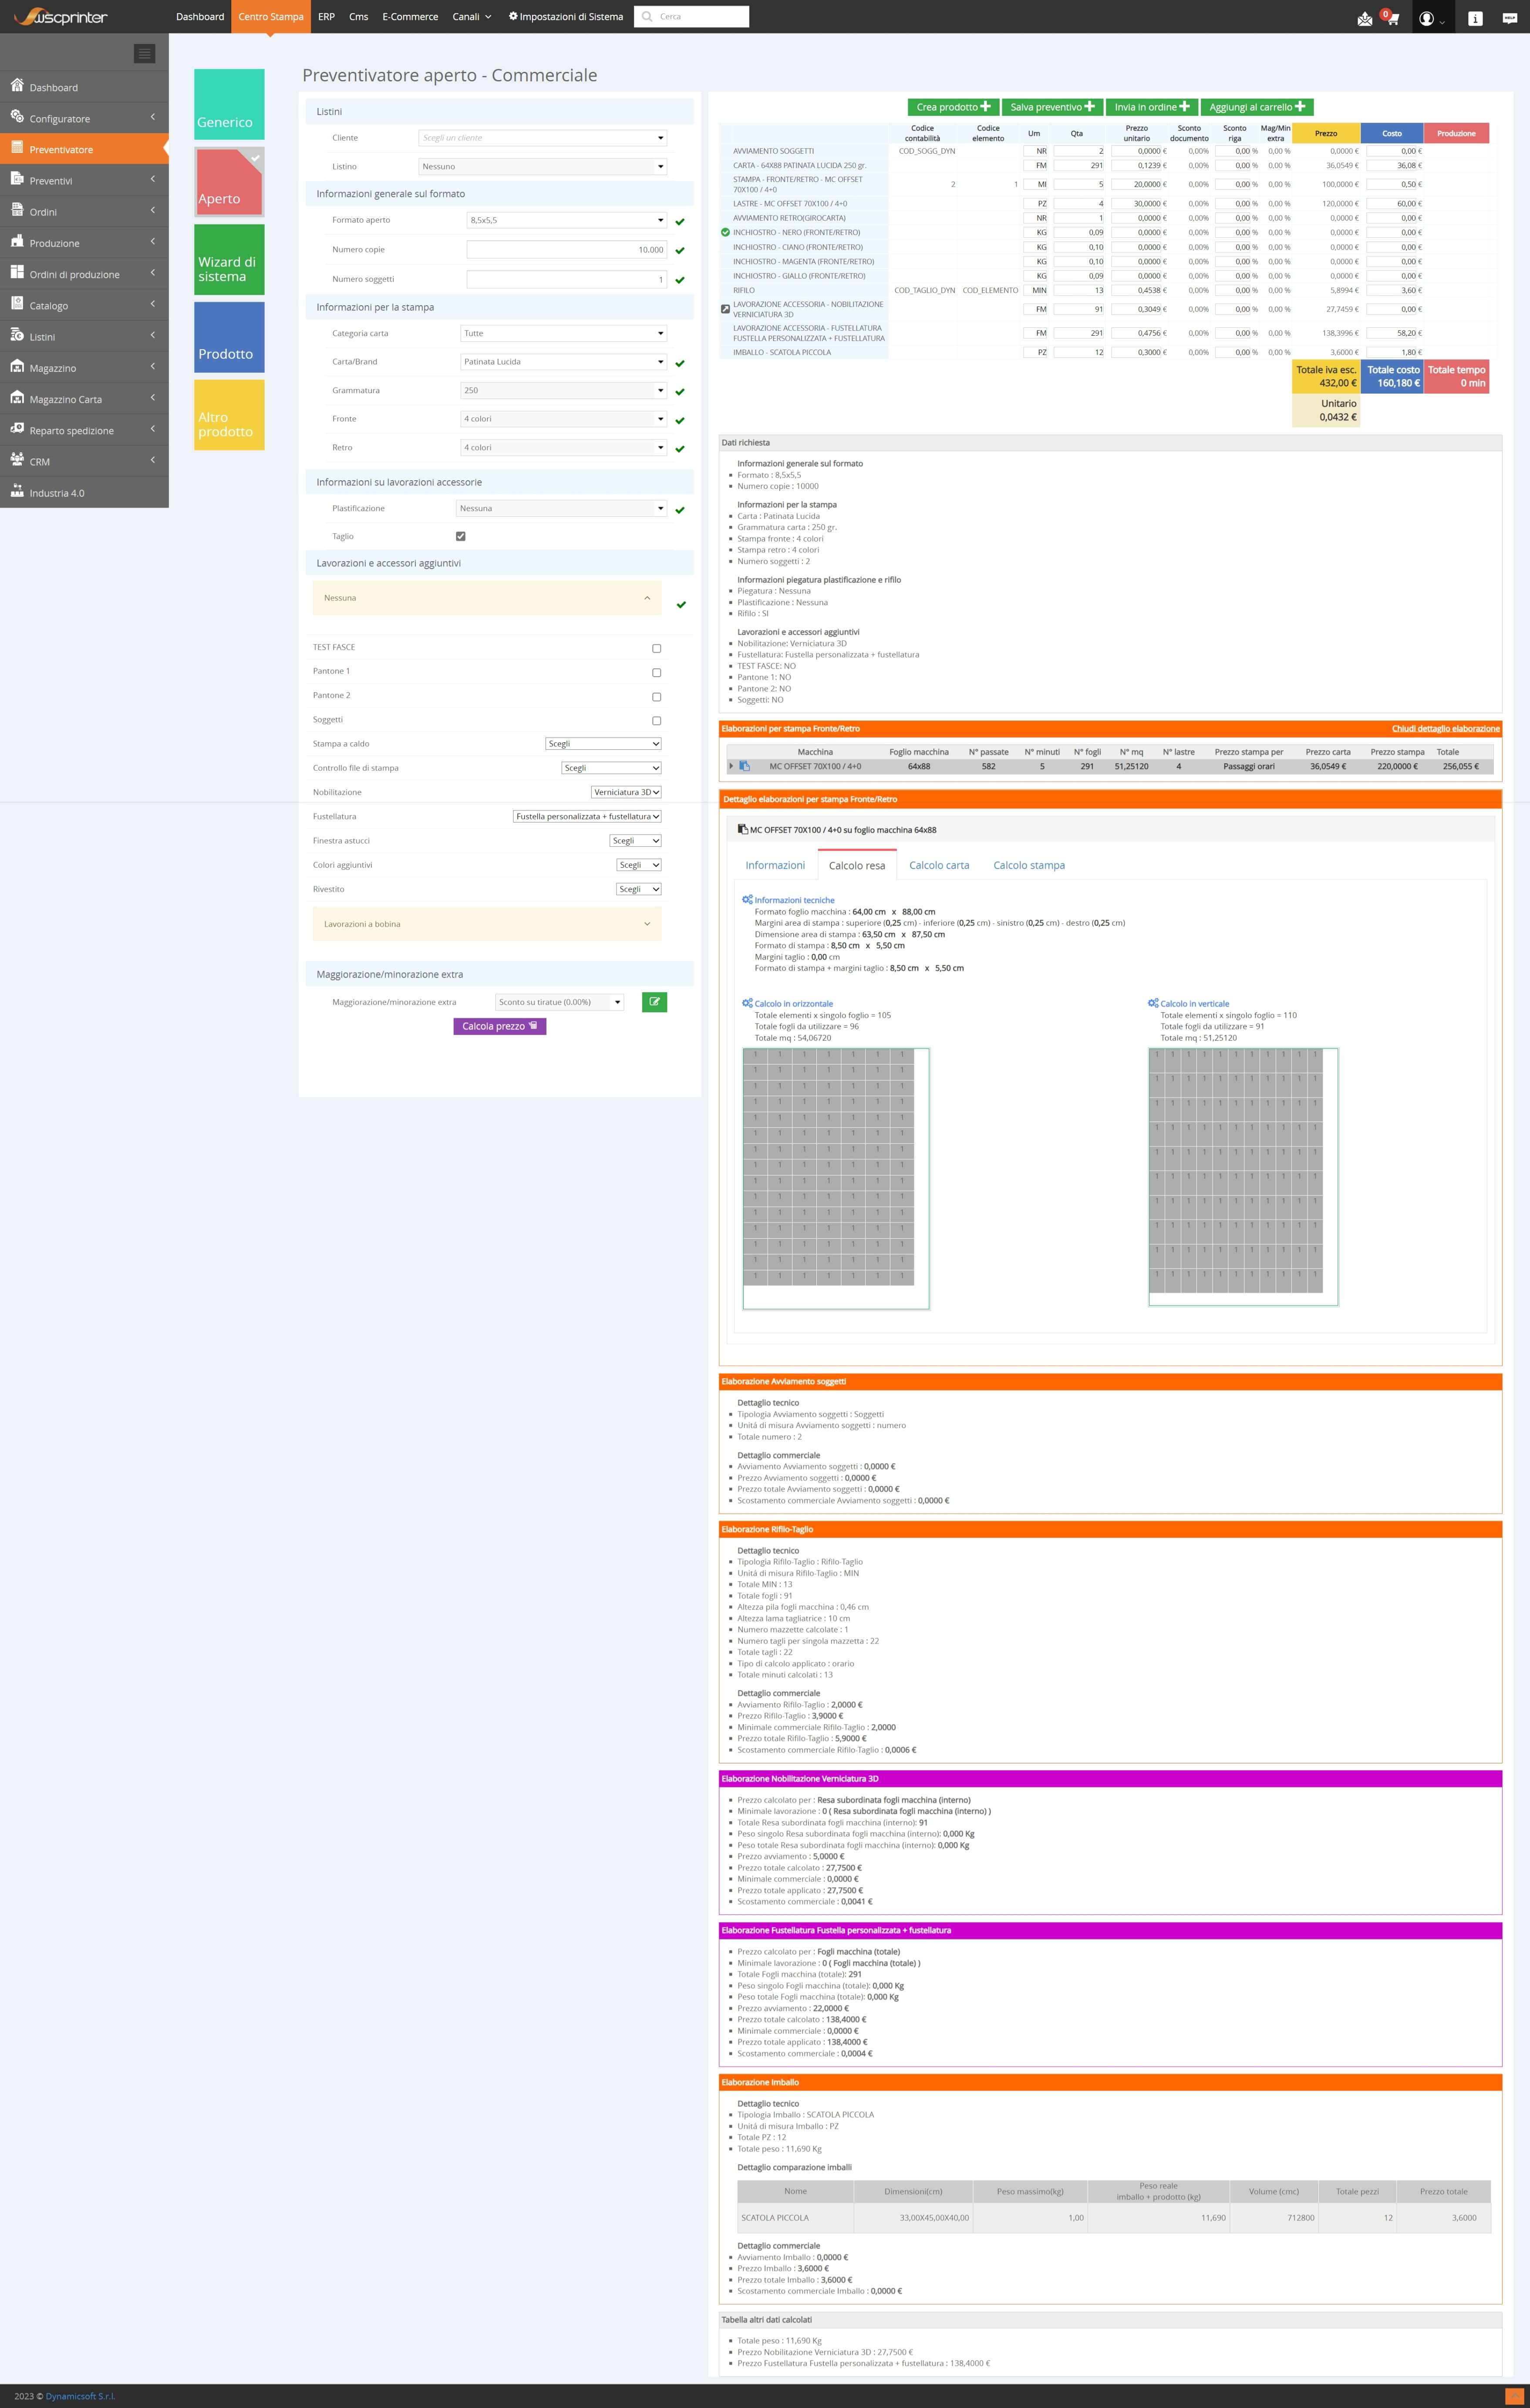Open Reparto spedizione in sidebar
This screenshot has height=2408, width=1530.
pos(84,430)
